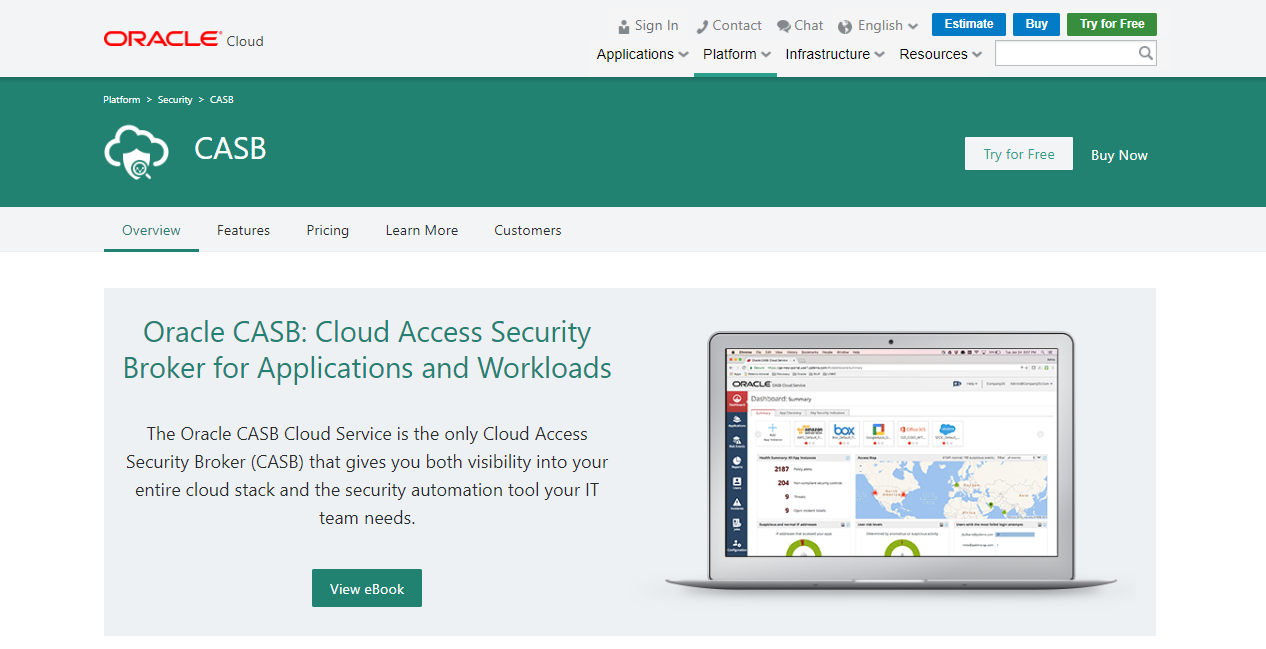Go to Platform breadcrumb
The height and width of the screenshot is (649, 1266).
coord(122,100)
